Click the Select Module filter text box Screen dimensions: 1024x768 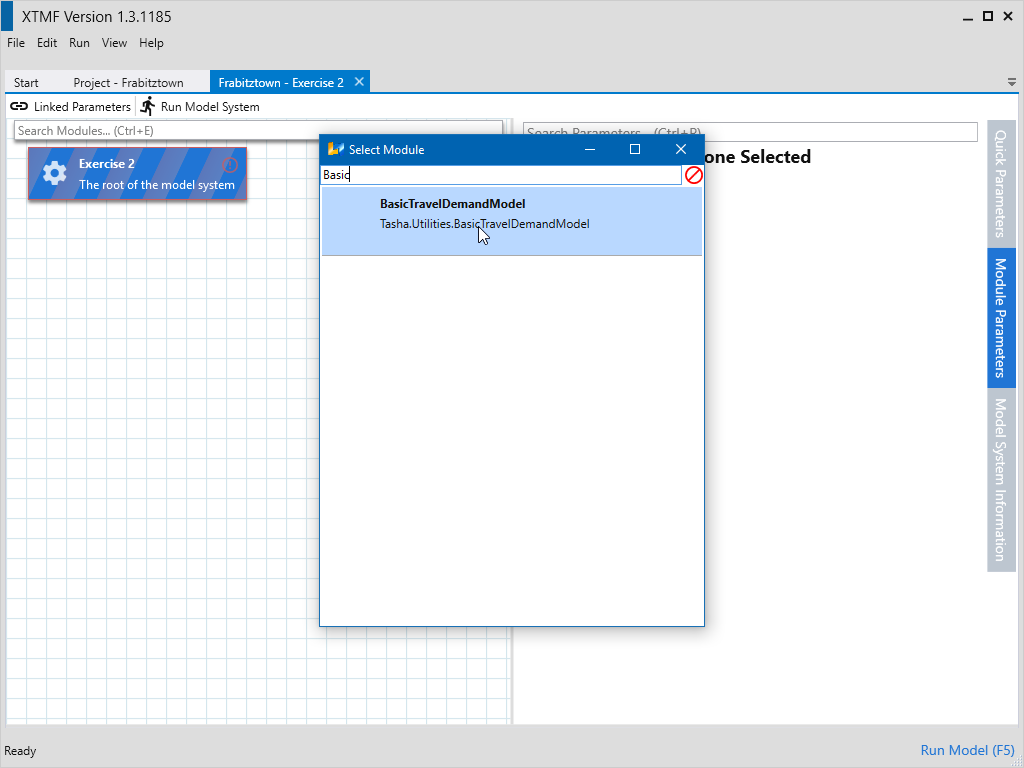500,175
